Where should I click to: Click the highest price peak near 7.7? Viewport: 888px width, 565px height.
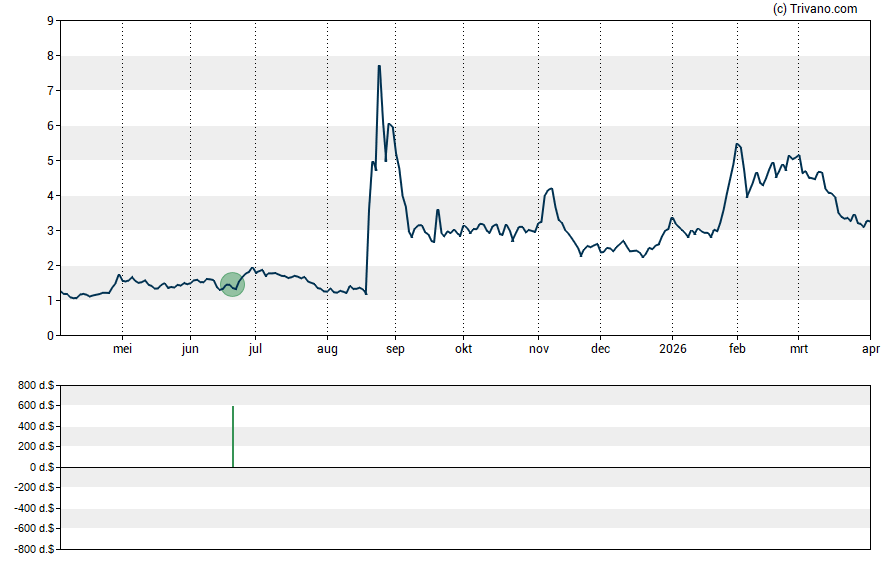[379, 66]
